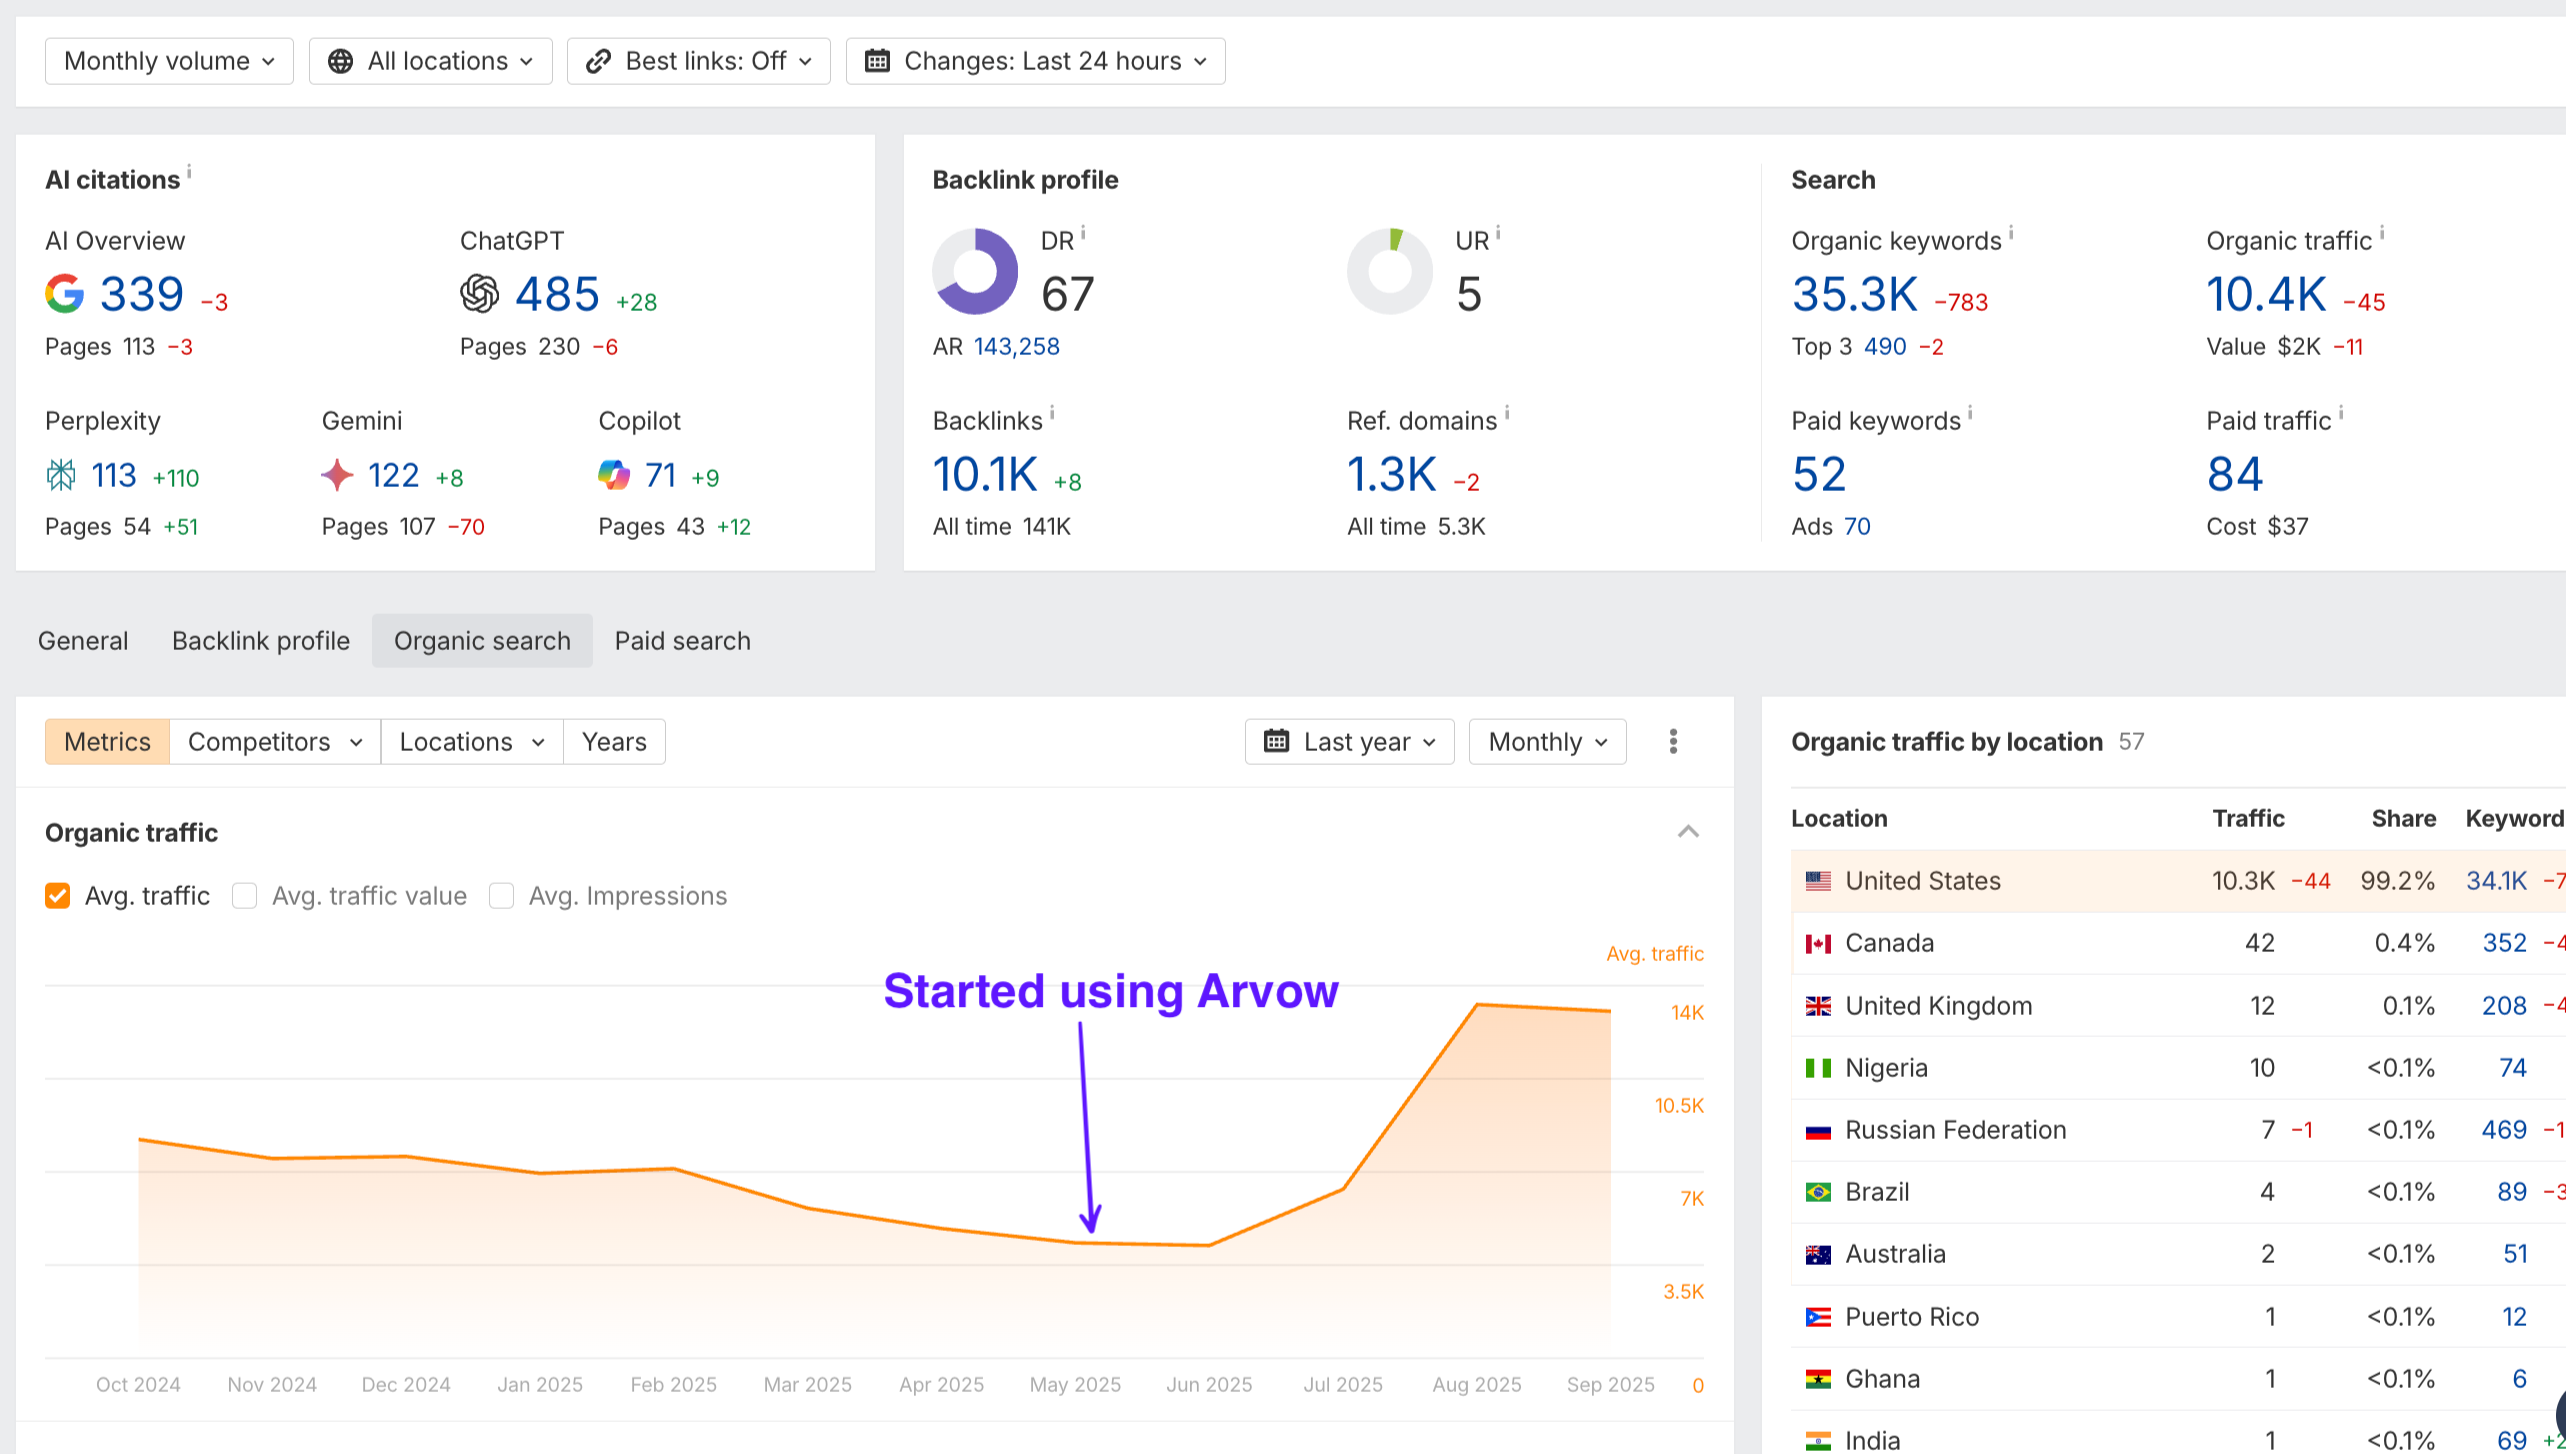Image resolution: width=2566 pixels, height=1454 pixels.
Task: Click the Gemini star icon
Action: (337, 475)
